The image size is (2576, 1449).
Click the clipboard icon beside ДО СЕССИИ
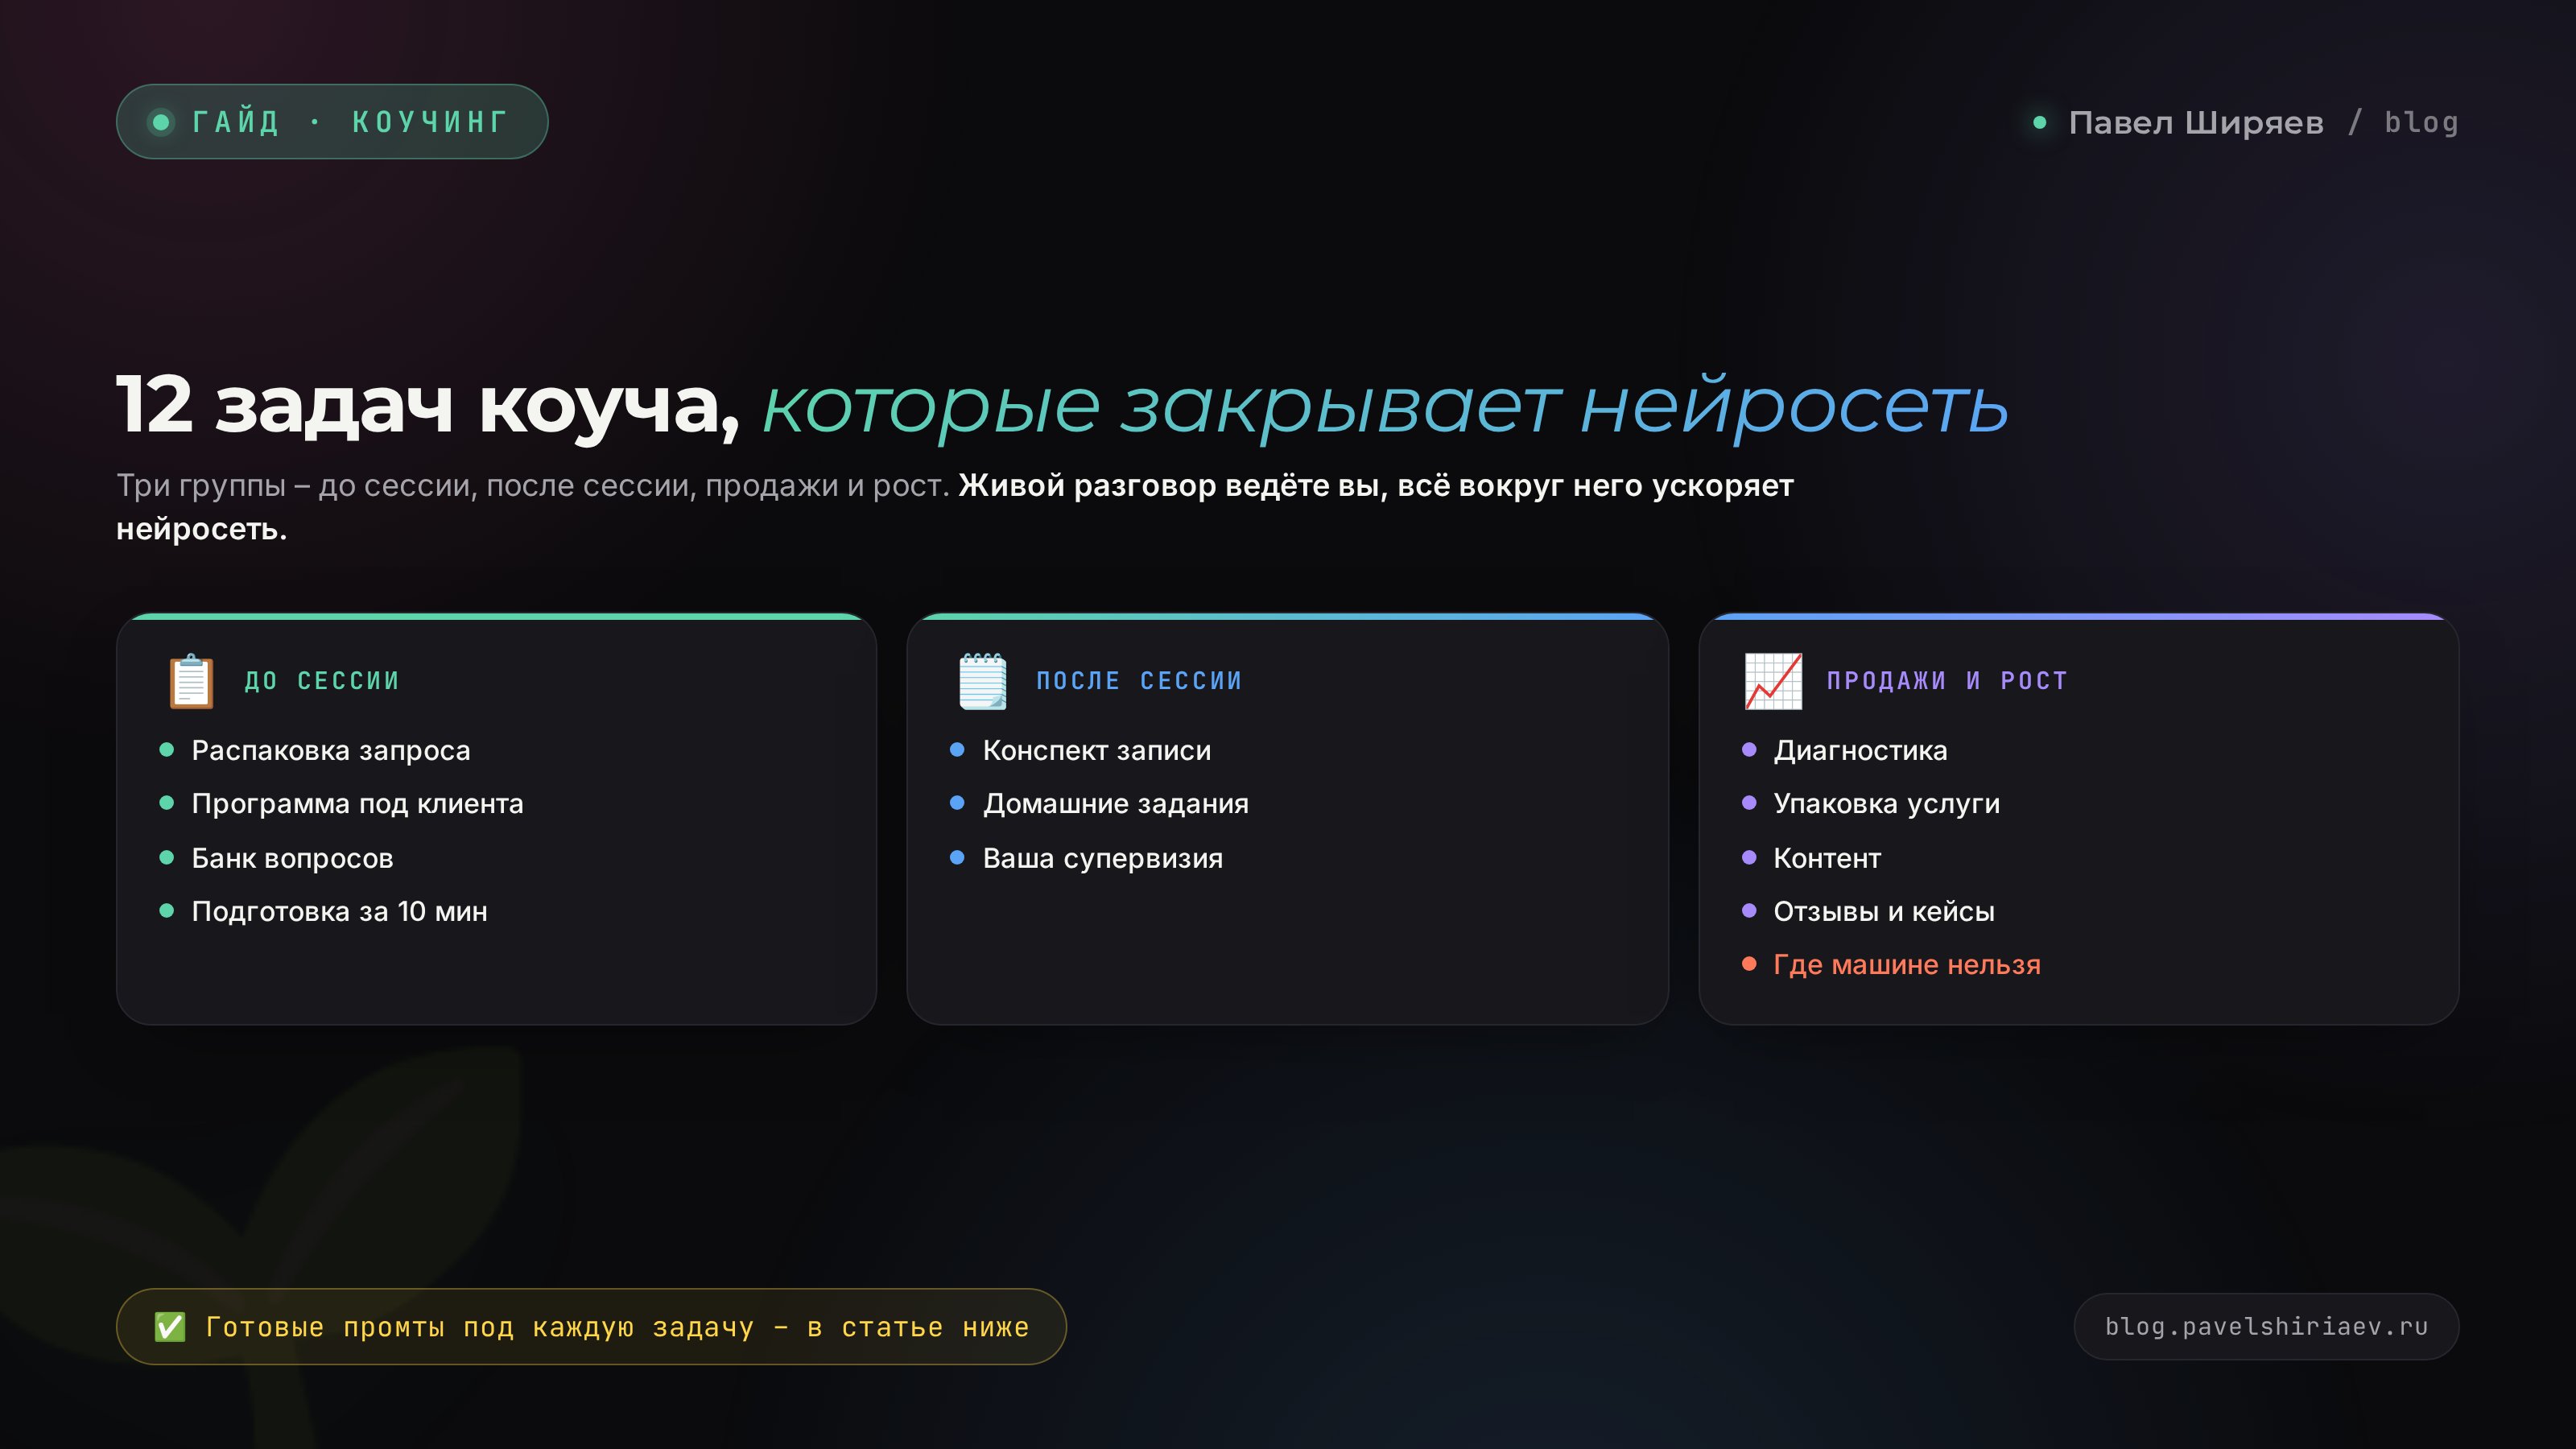click(x=191, y=681)
